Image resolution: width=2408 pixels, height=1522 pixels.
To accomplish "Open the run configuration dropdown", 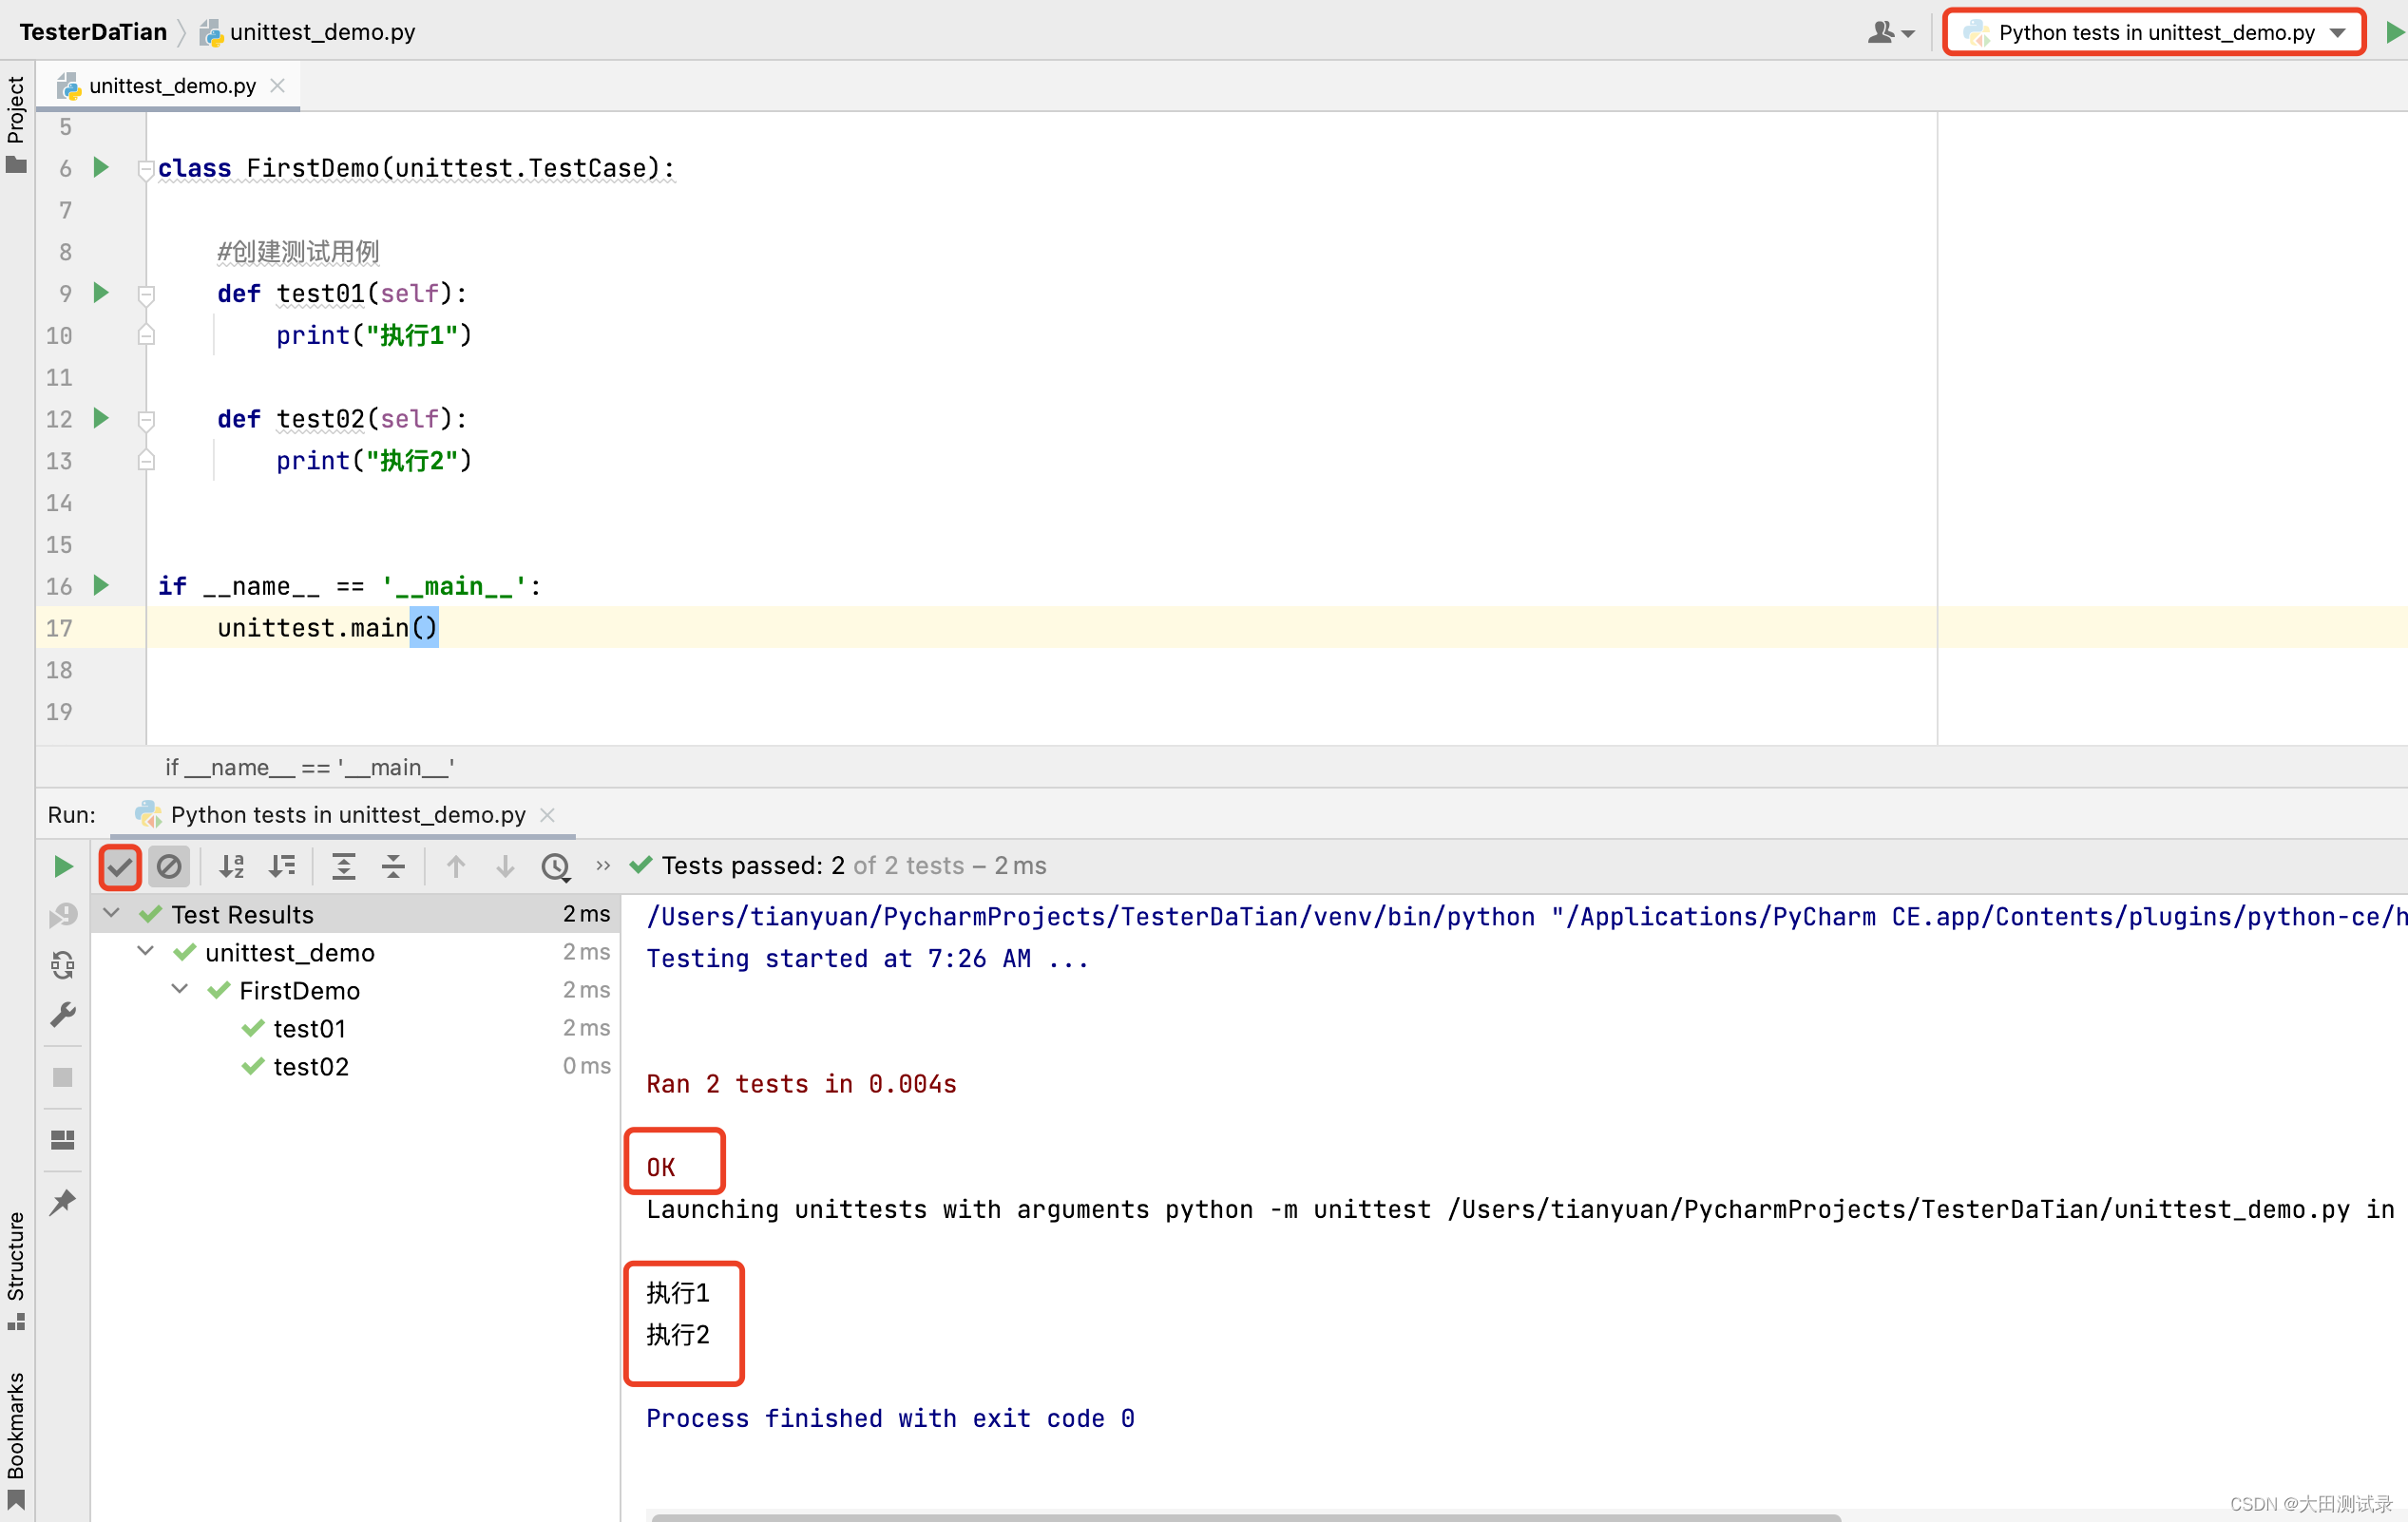I will click(2155, 32).
